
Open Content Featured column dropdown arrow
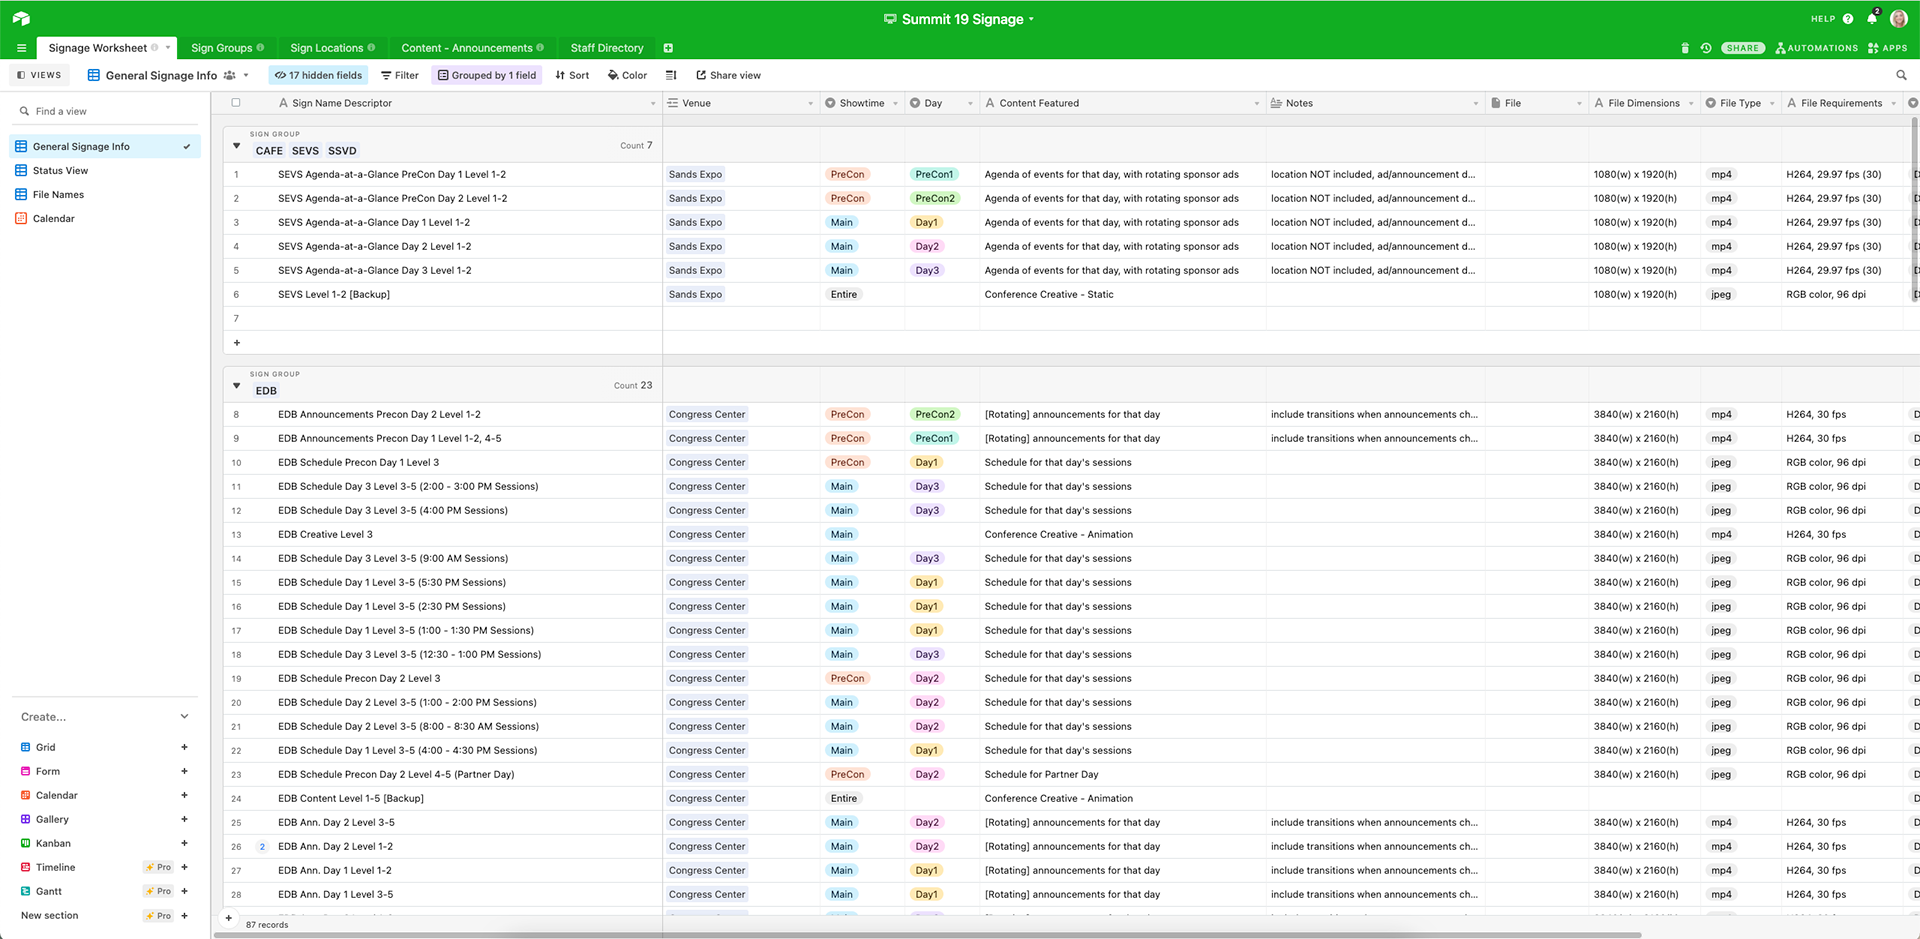click(1256, 103)
